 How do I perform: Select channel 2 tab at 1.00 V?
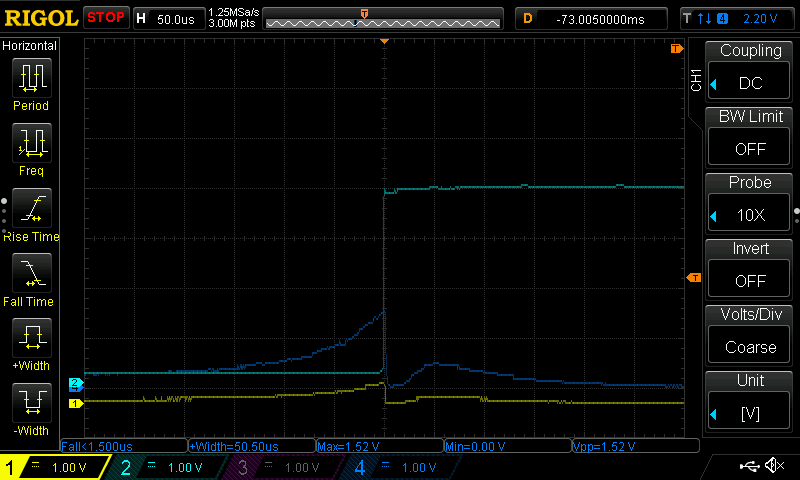pyautogui.click(x=166, y=467)
